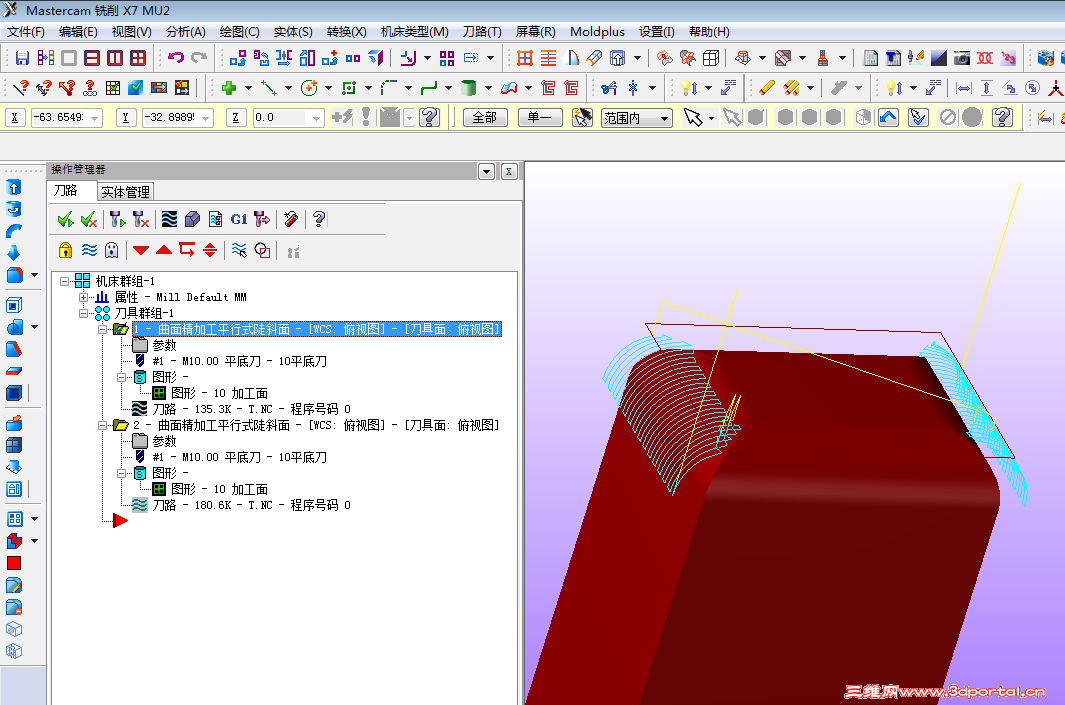
Task: Toggle only display selected toolpaths
Action: coord(239,251)
